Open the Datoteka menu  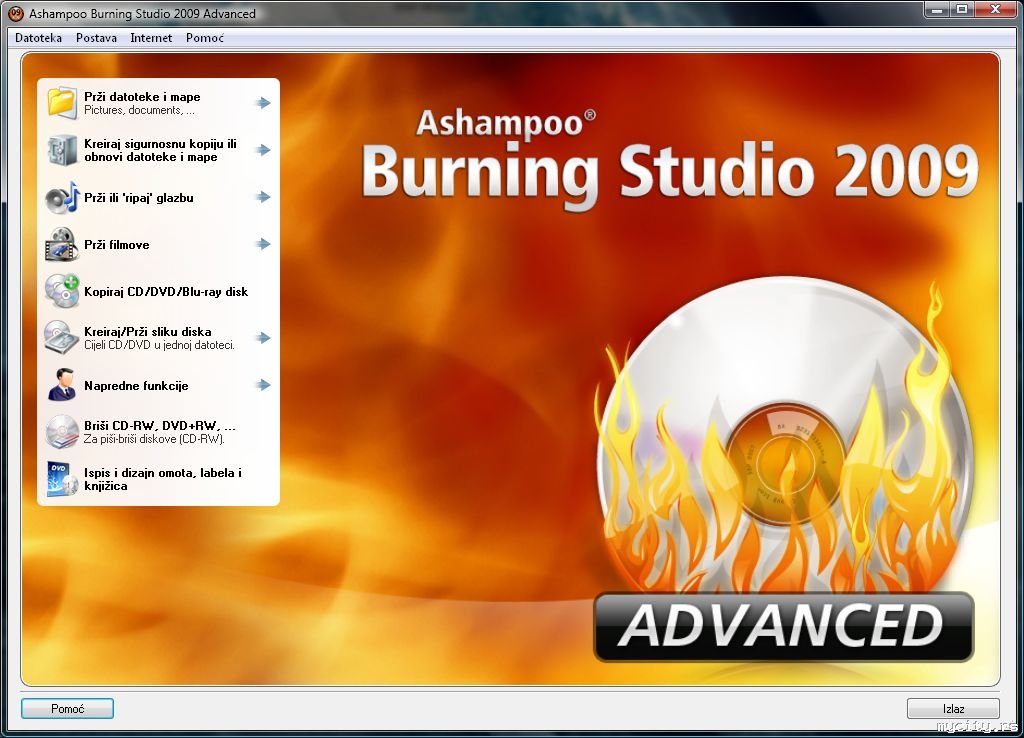(x=39, y=38)
